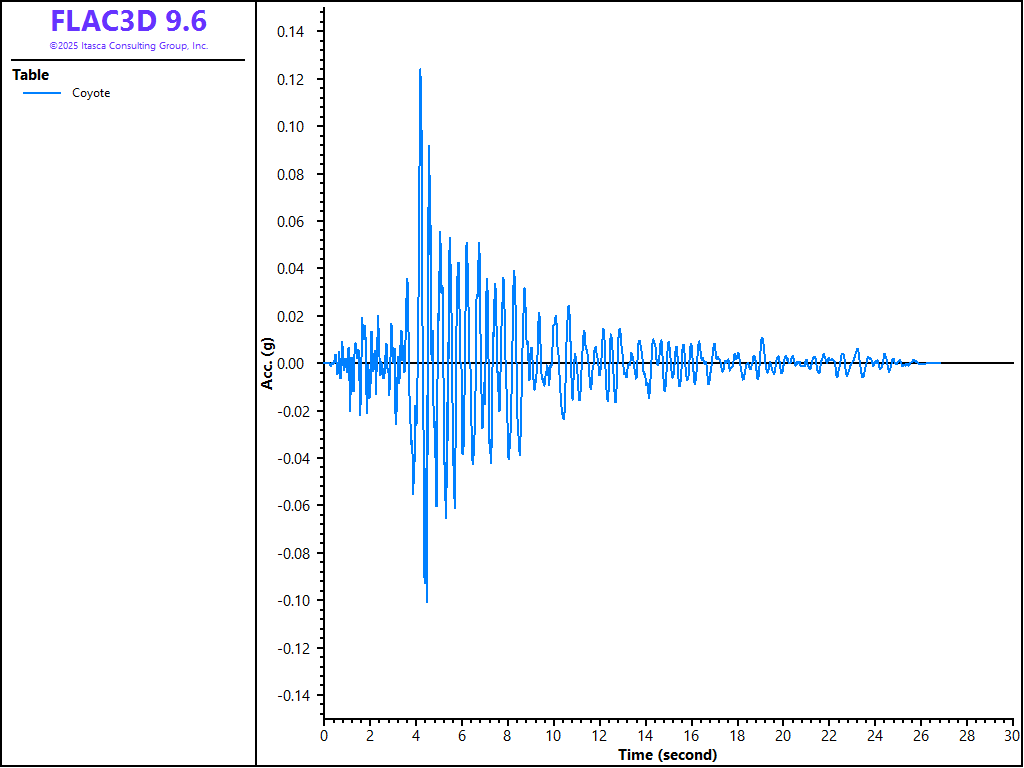
Task: Click the Itasca Consulting Group copyright text
Action: [x=129, y=46]
